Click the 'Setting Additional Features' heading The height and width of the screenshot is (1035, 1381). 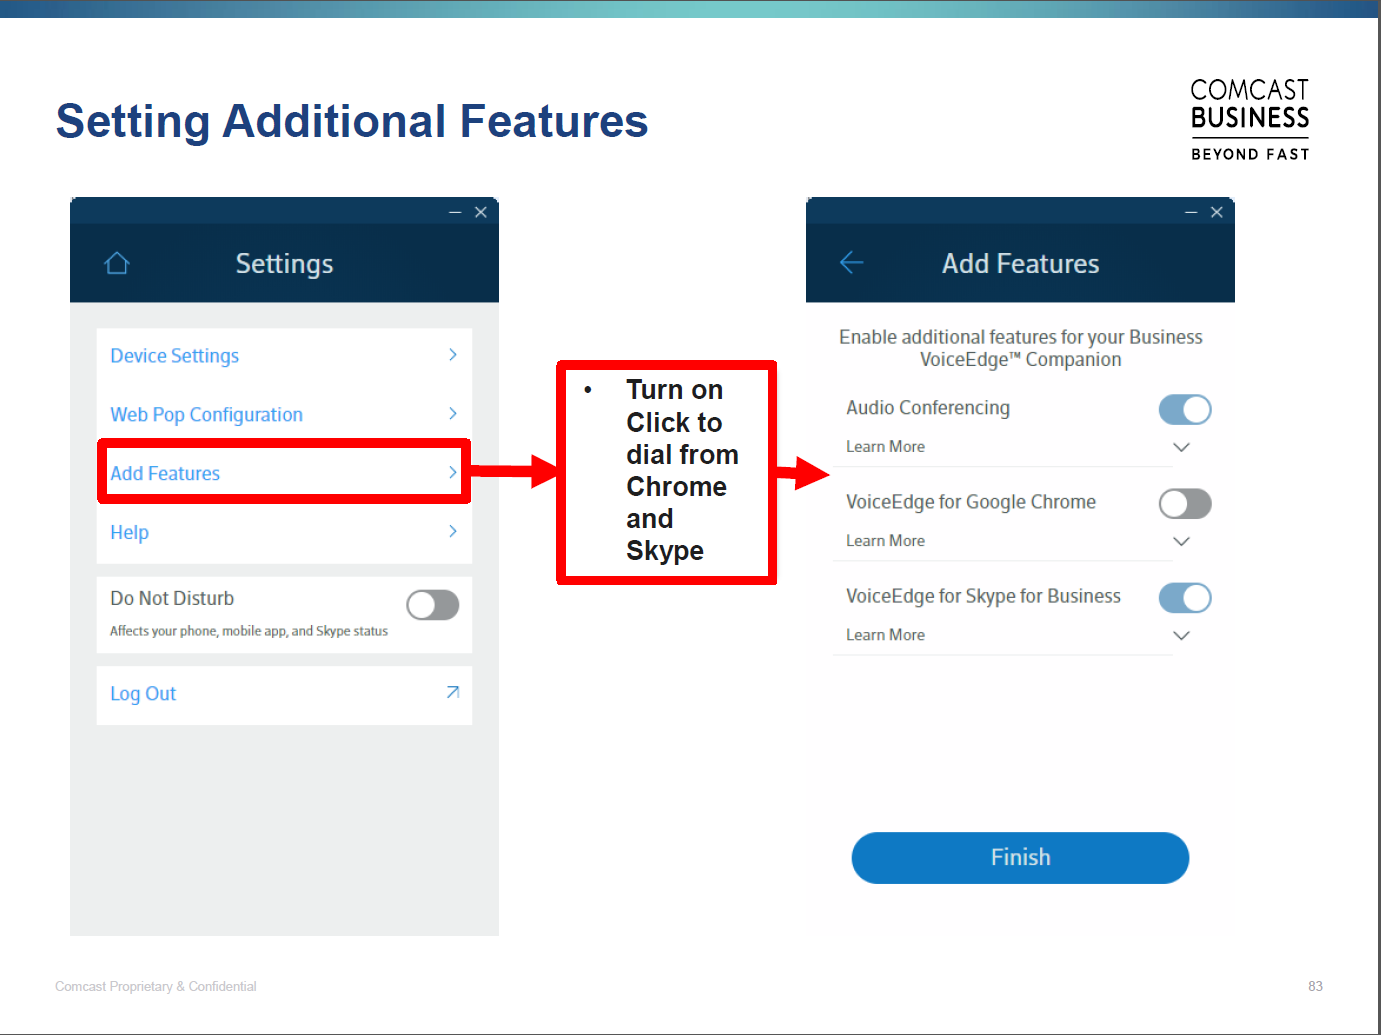352,121
